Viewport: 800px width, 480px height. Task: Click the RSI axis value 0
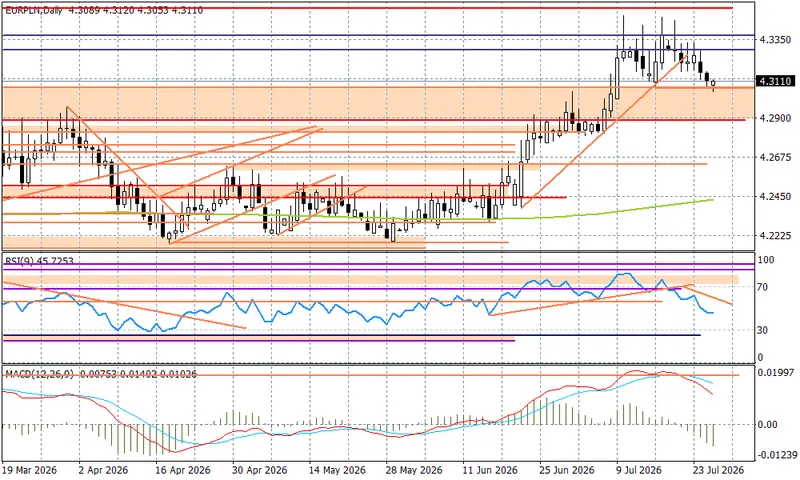[x=760, y=358]
